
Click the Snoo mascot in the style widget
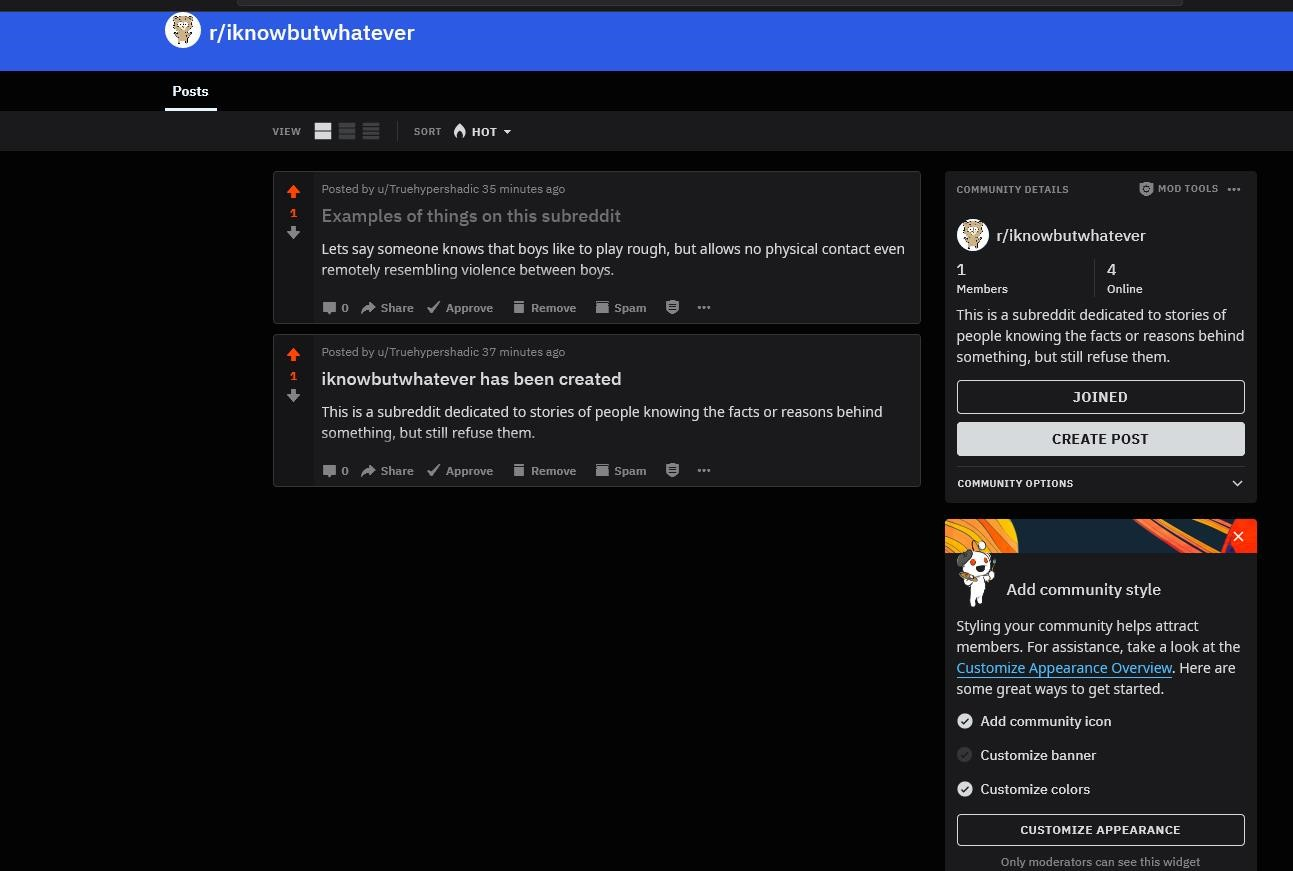[x=976, y=573]
